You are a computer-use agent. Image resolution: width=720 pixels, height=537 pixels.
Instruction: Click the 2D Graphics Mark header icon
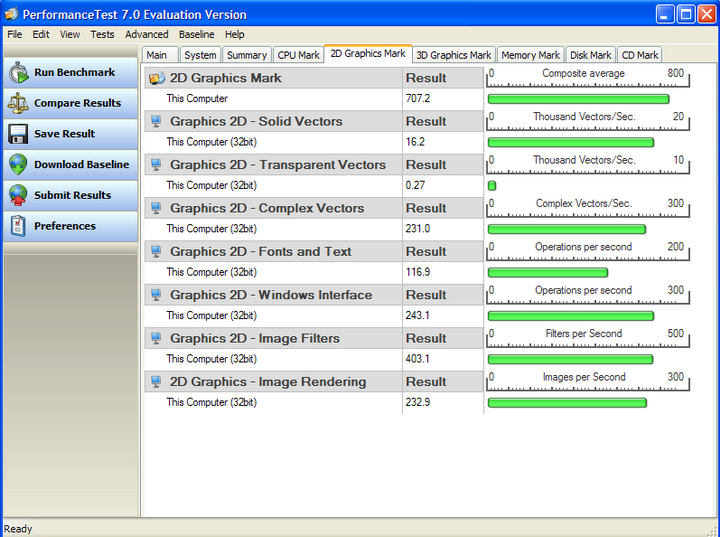[157, 78]
